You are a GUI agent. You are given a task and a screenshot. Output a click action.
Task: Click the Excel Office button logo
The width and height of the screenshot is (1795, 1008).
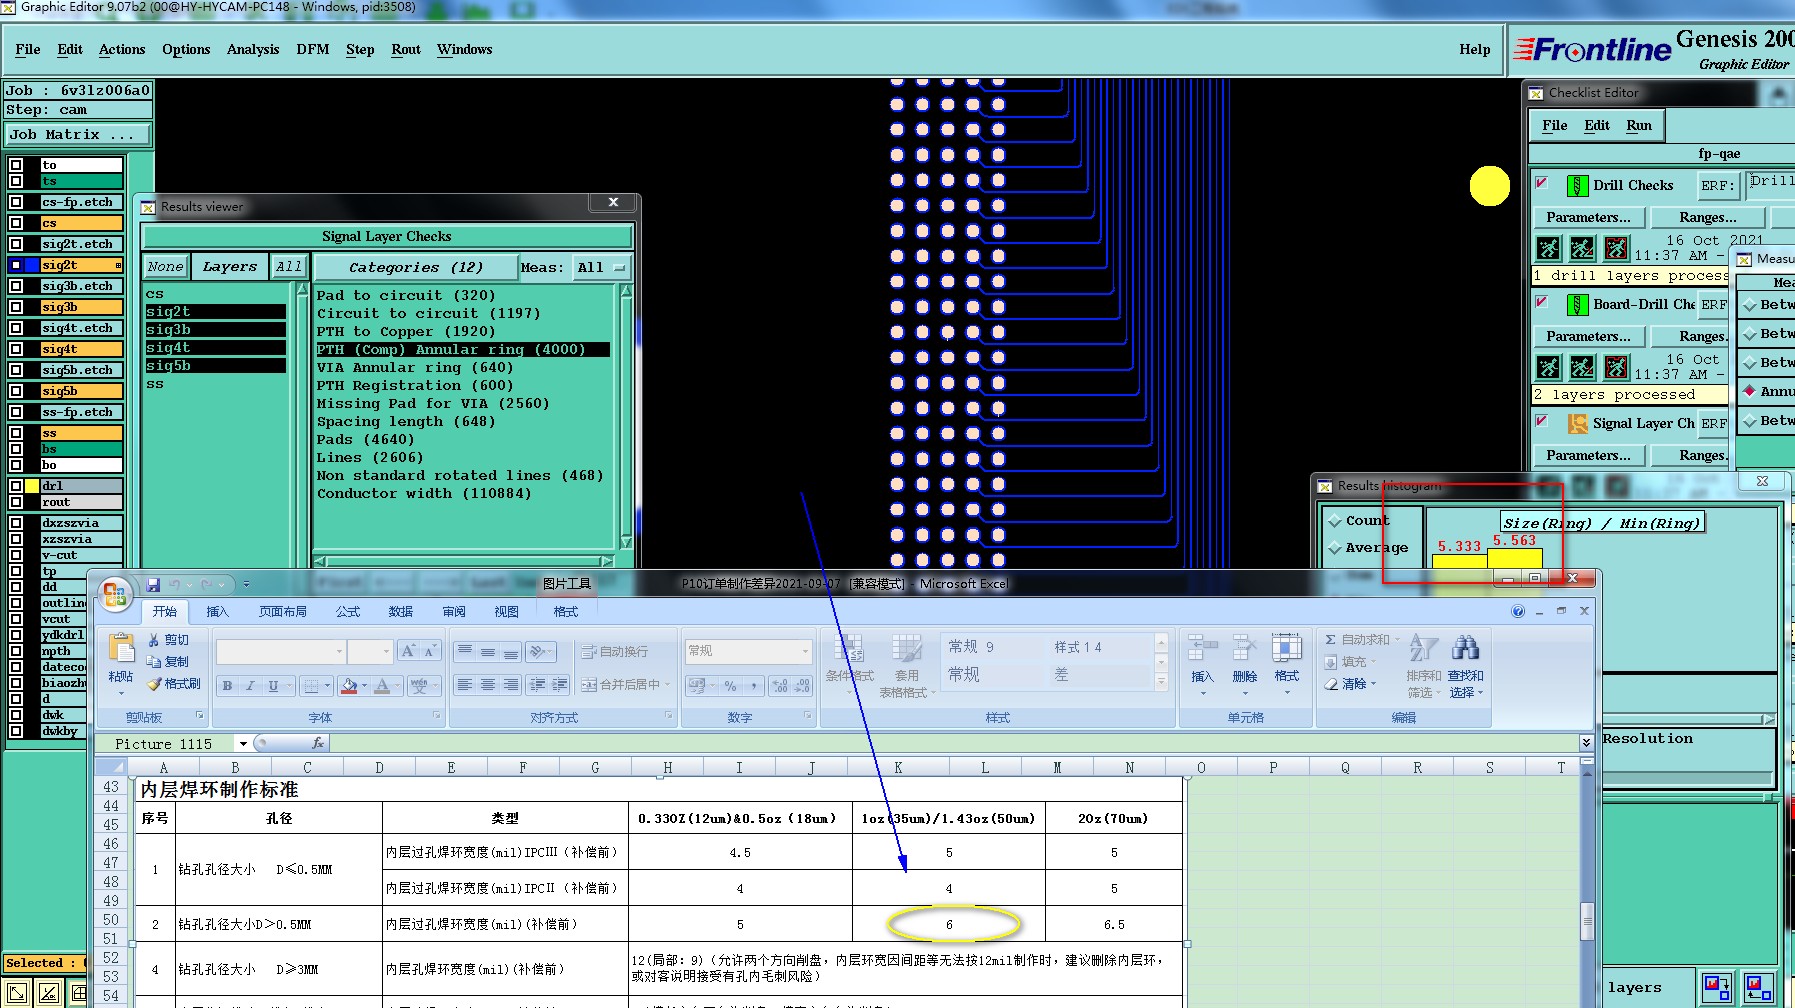(x=115, y=595)
